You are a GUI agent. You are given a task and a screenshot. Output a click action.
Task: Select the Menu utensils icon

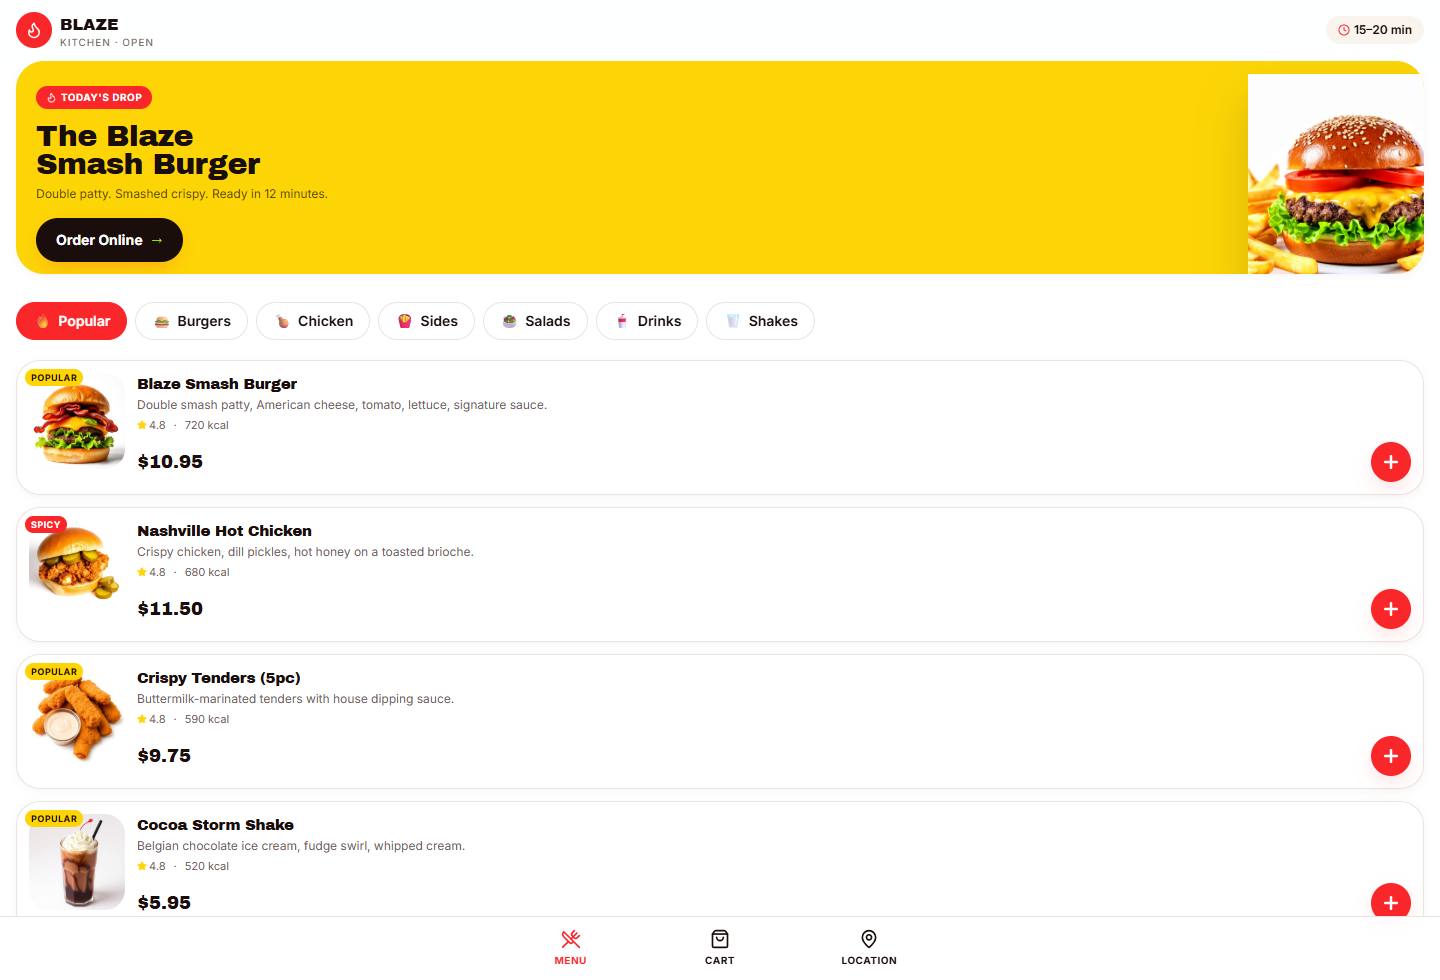[x=571, y=939]
